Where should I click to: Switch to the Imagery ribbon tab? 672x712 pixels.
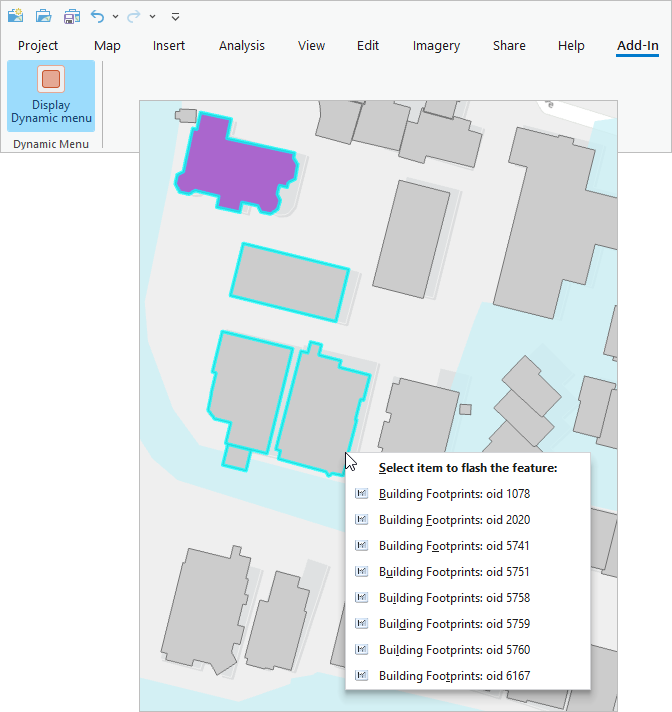click(436, 46)
